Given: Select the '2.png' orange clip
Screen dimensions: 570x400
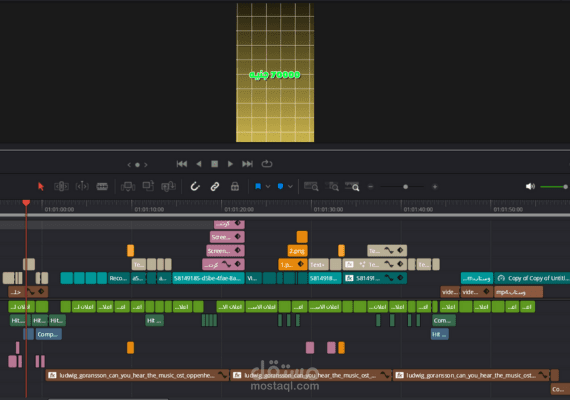Looking at the screenshot, I should [297, 251].
